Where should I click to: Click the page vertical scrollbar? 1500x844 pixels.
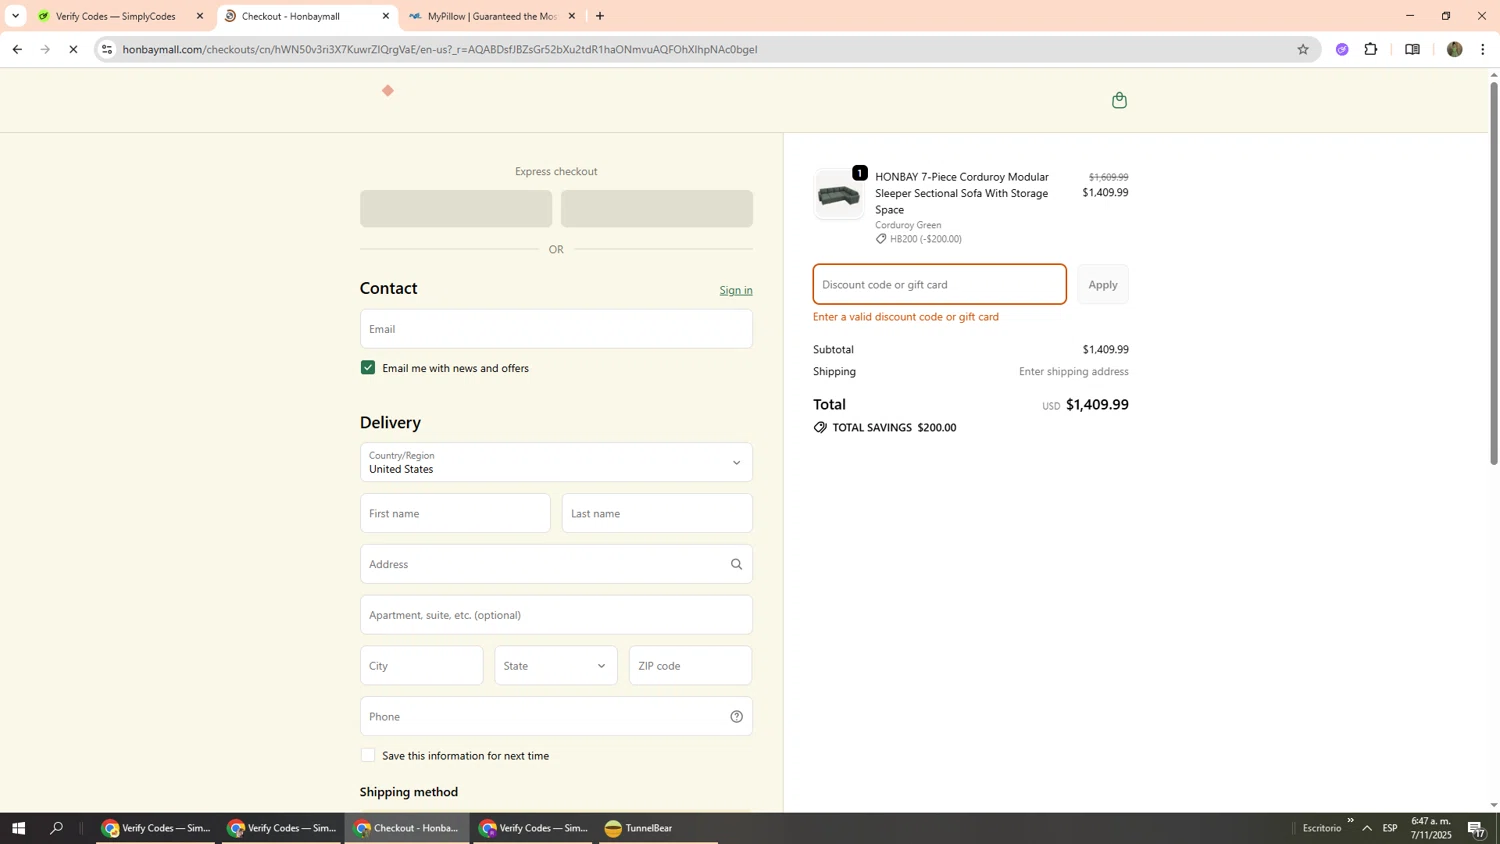click(1494, 272)
